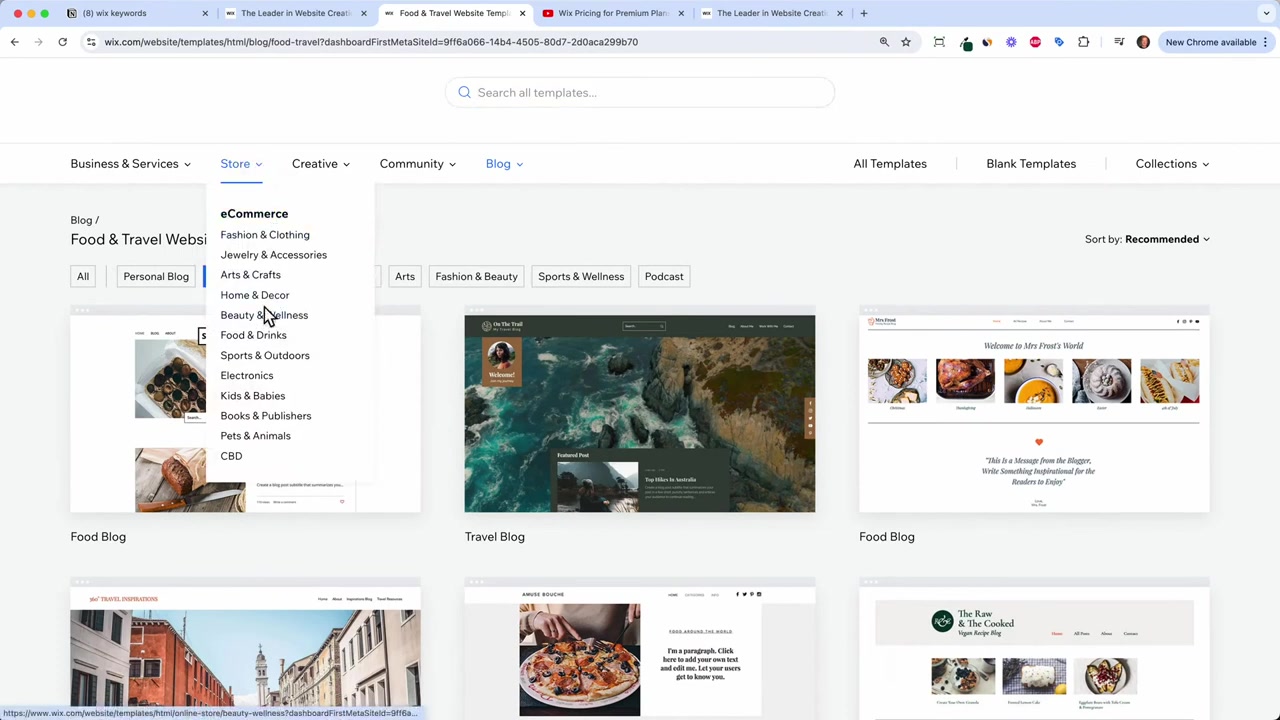Select Jewelry & Accessories menu item
The height and width of the screenshot is (720, 1280).
(x=273, y=255)
